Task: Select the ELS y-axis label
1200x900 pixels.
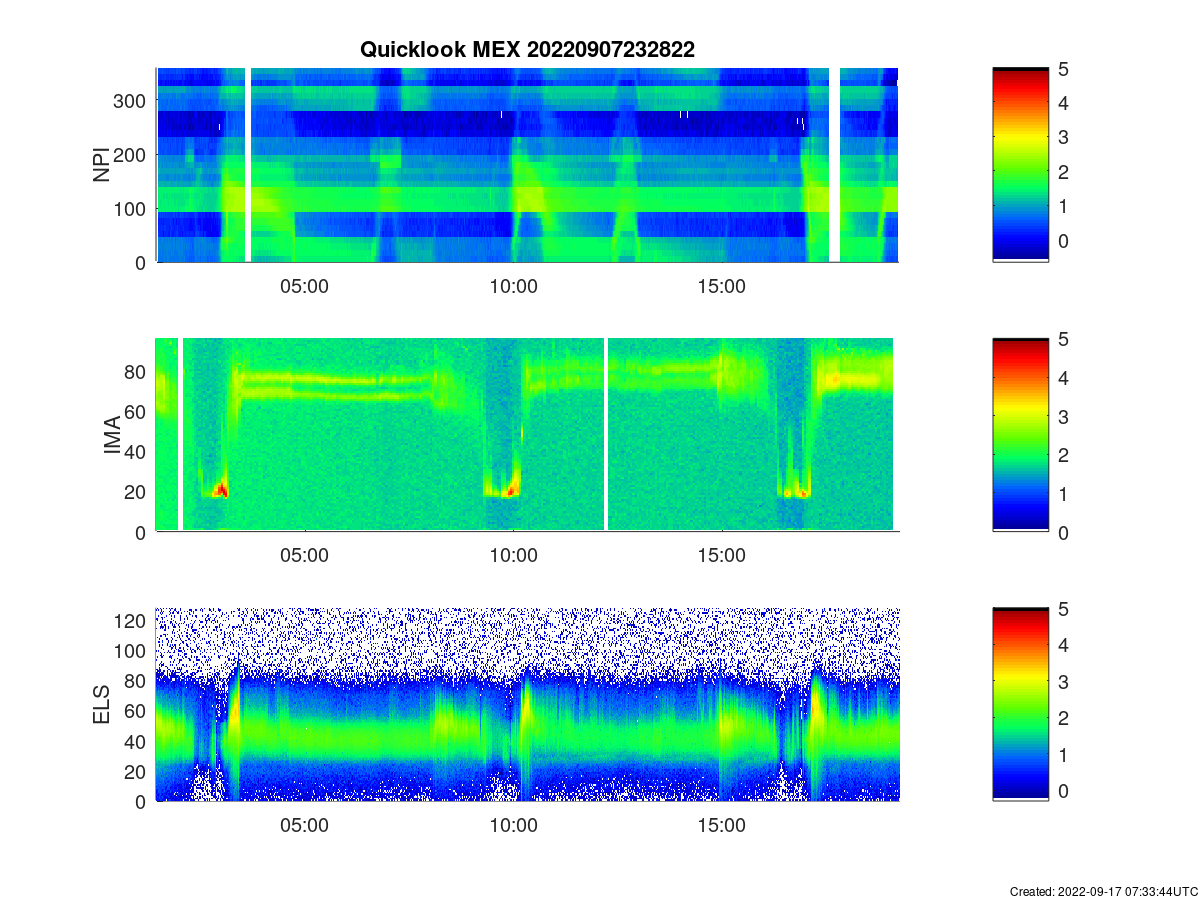Action: tap(101, 705)
